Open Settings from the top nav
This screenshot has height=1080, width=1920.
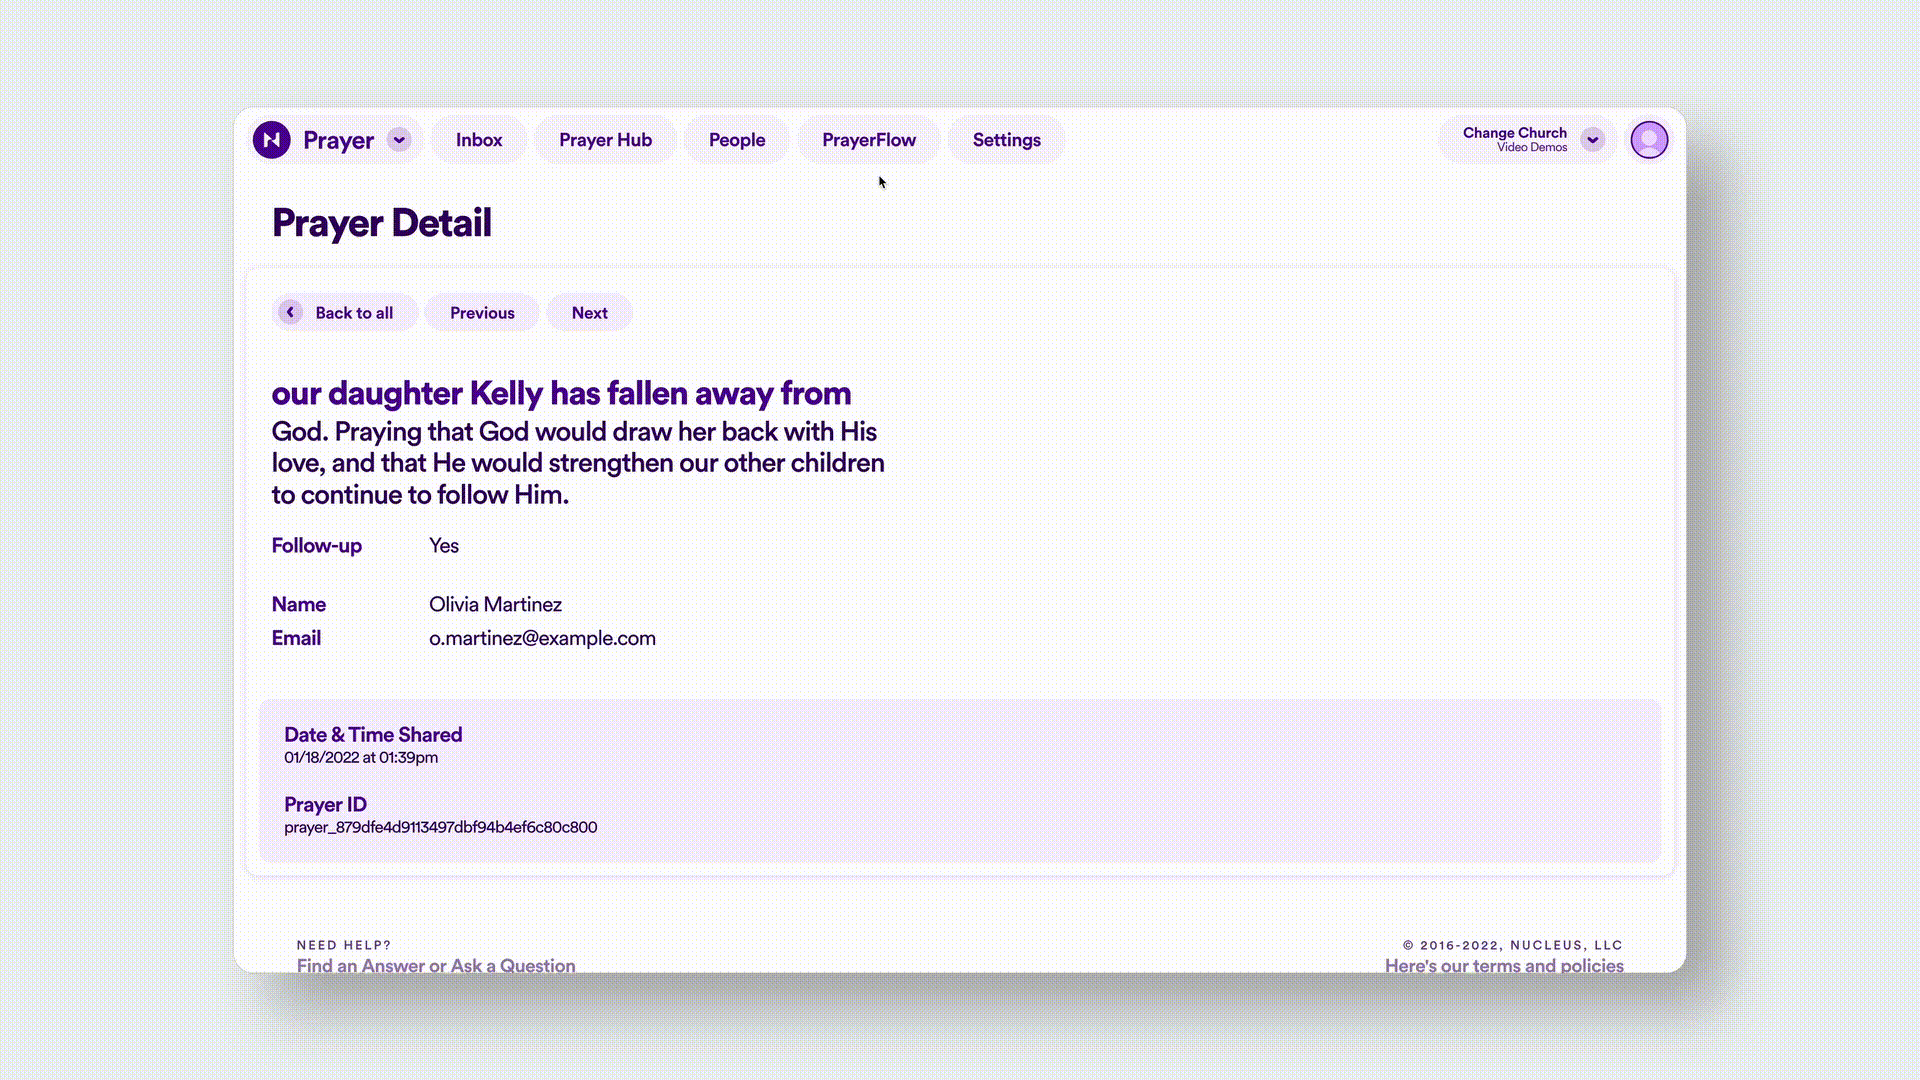coord(1006,140)
